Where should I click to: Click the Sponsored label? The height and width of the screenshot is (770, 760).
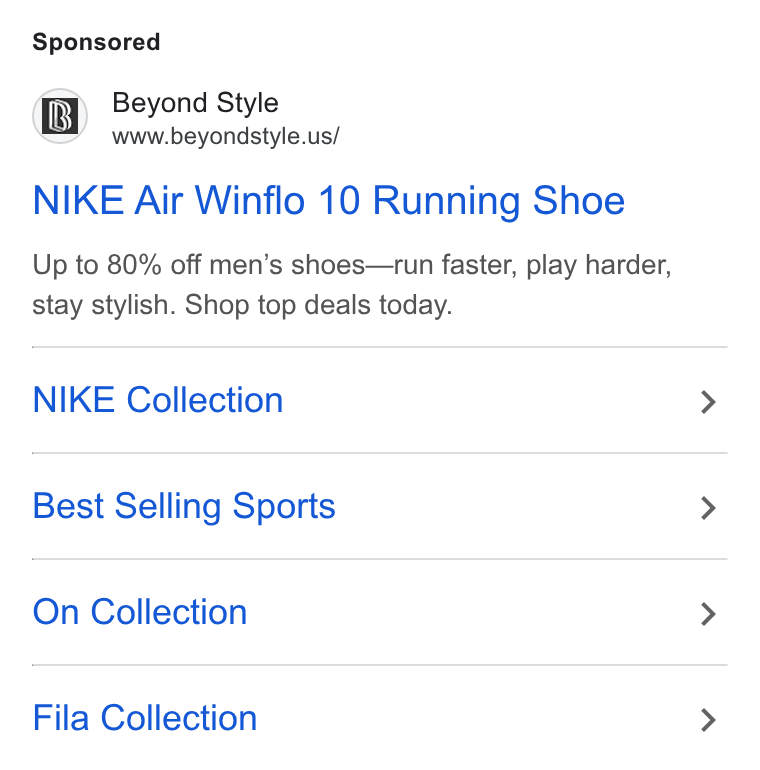[96, 42]
